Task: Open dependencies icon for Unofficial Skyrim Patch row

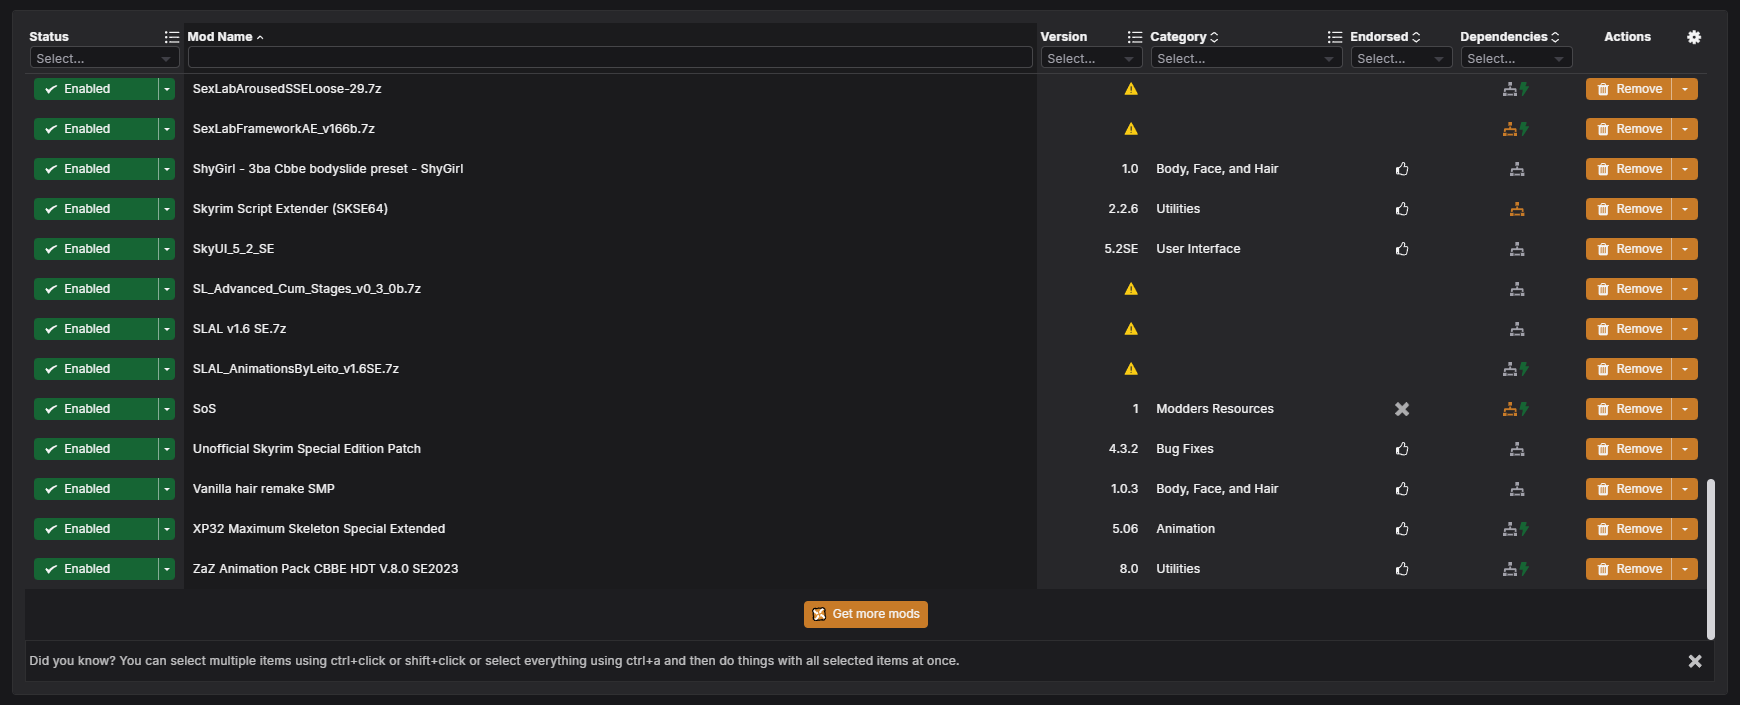Action: tap(1517, 449)
